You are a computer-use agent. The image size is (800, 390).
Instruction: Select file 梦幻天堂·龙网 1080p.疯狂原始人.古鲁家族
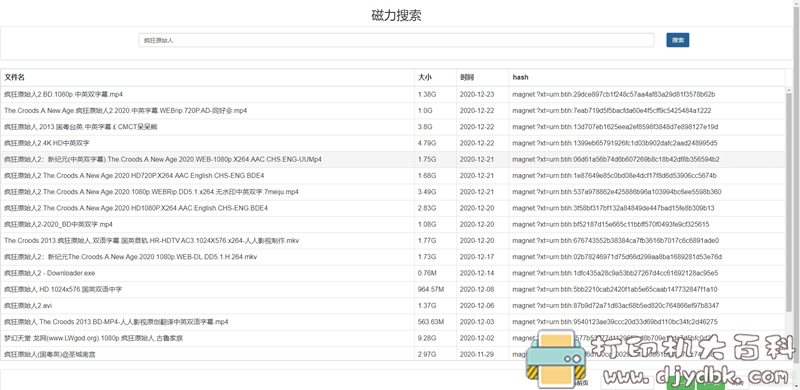pos(94,339)
